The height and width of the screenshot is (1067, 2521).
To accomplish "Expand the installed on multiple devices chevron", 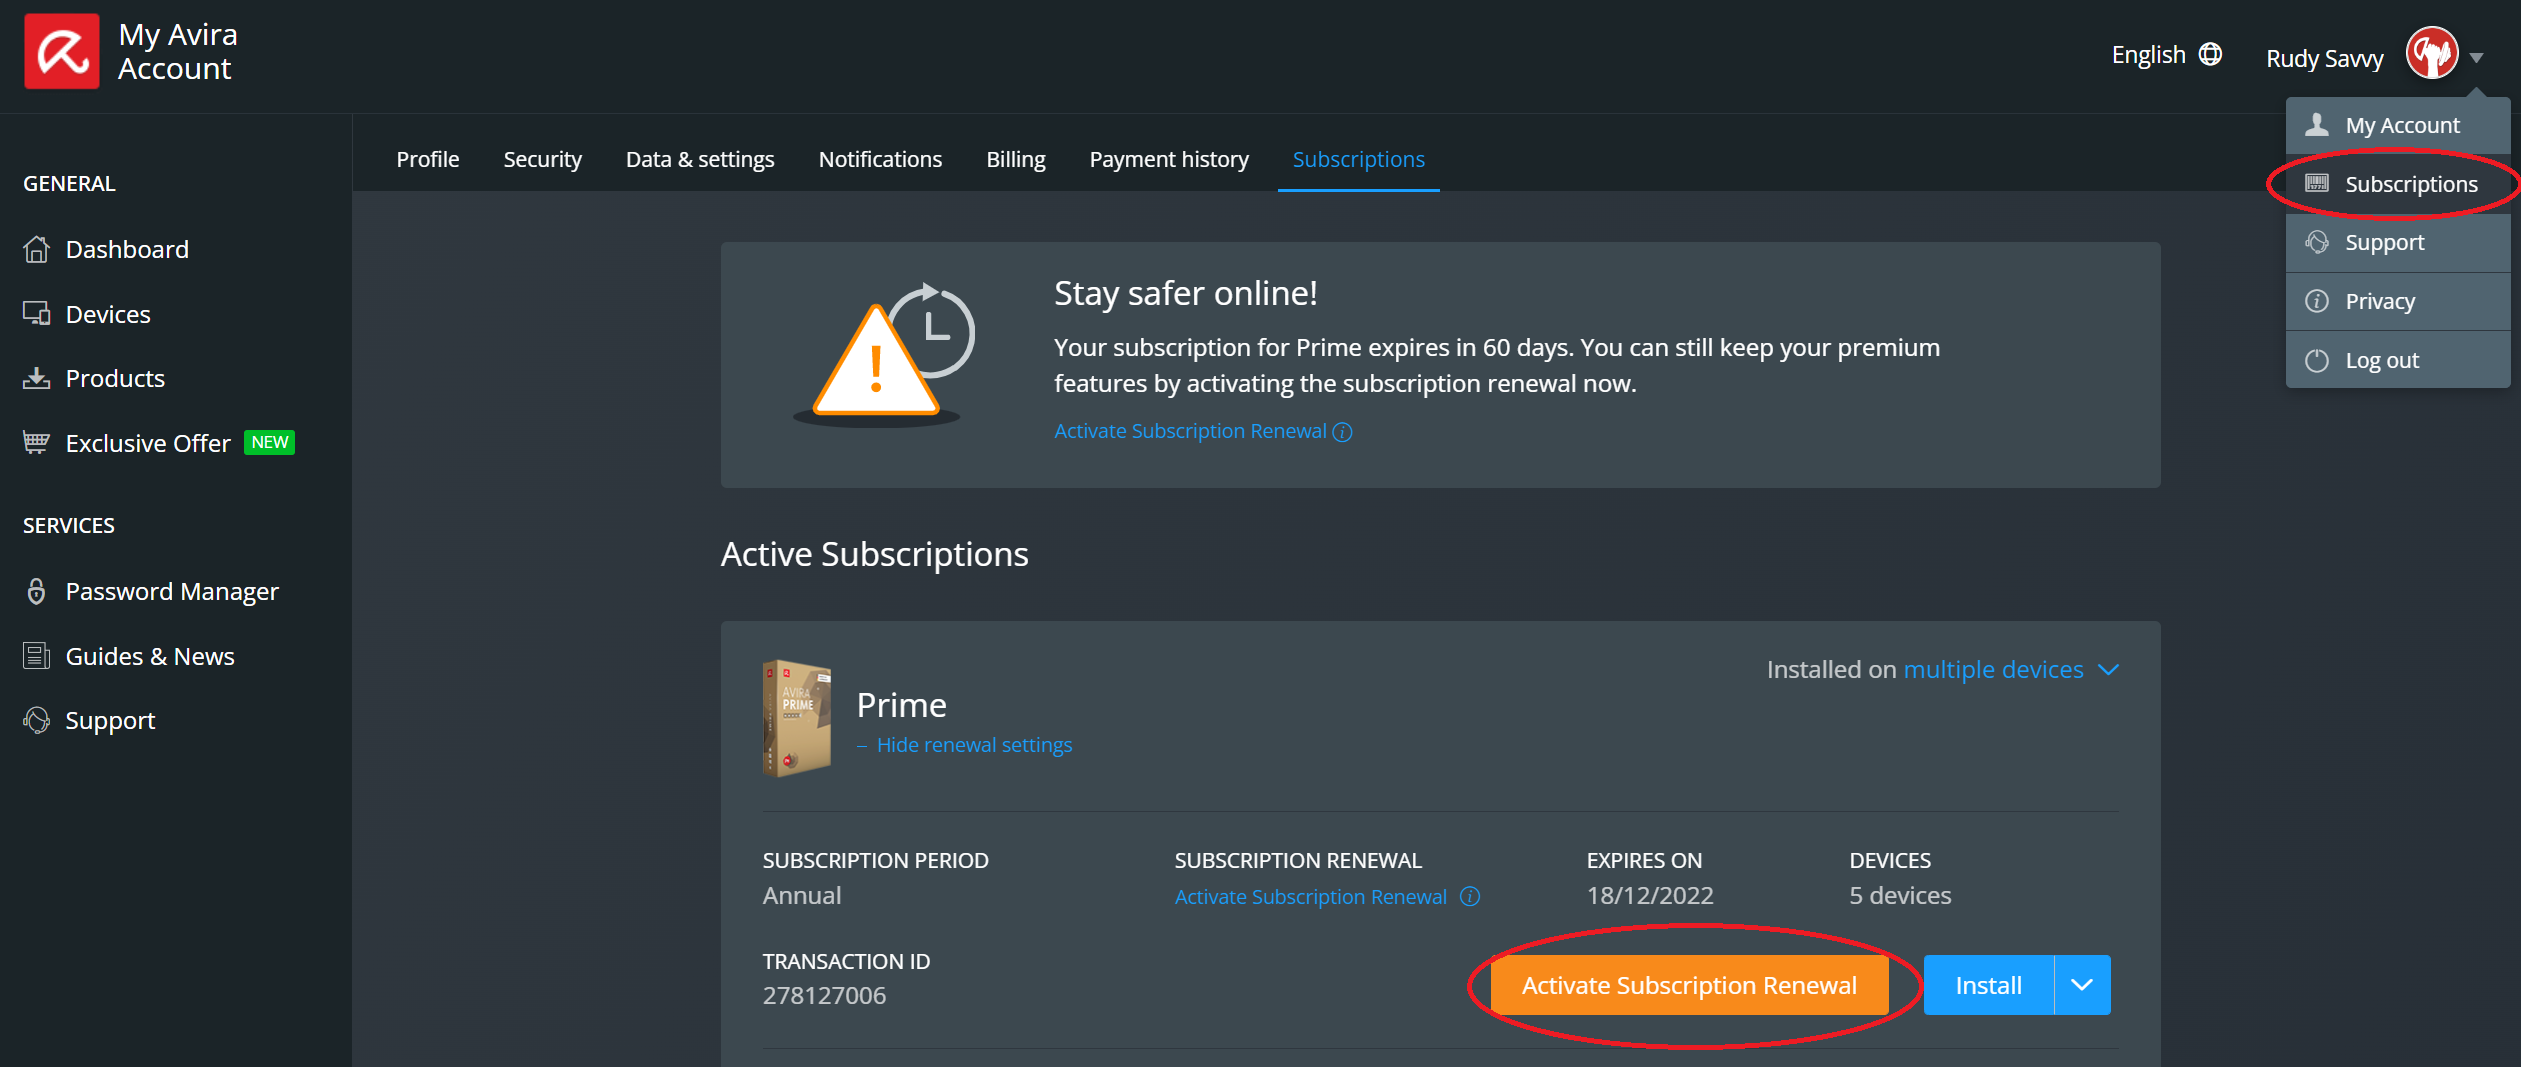I will tap(2108, 670).
